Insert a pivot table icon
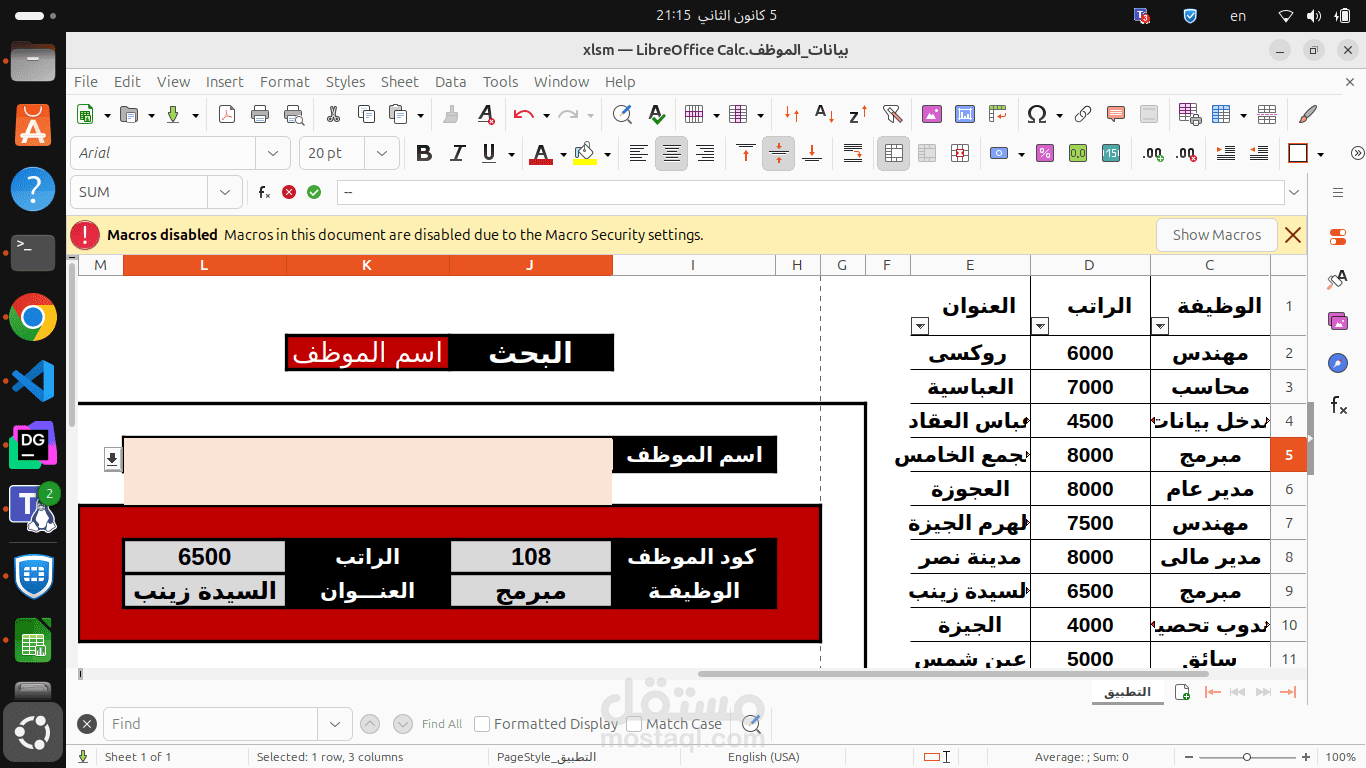Viewport: 1366px width, 768px height. (997, 114)
